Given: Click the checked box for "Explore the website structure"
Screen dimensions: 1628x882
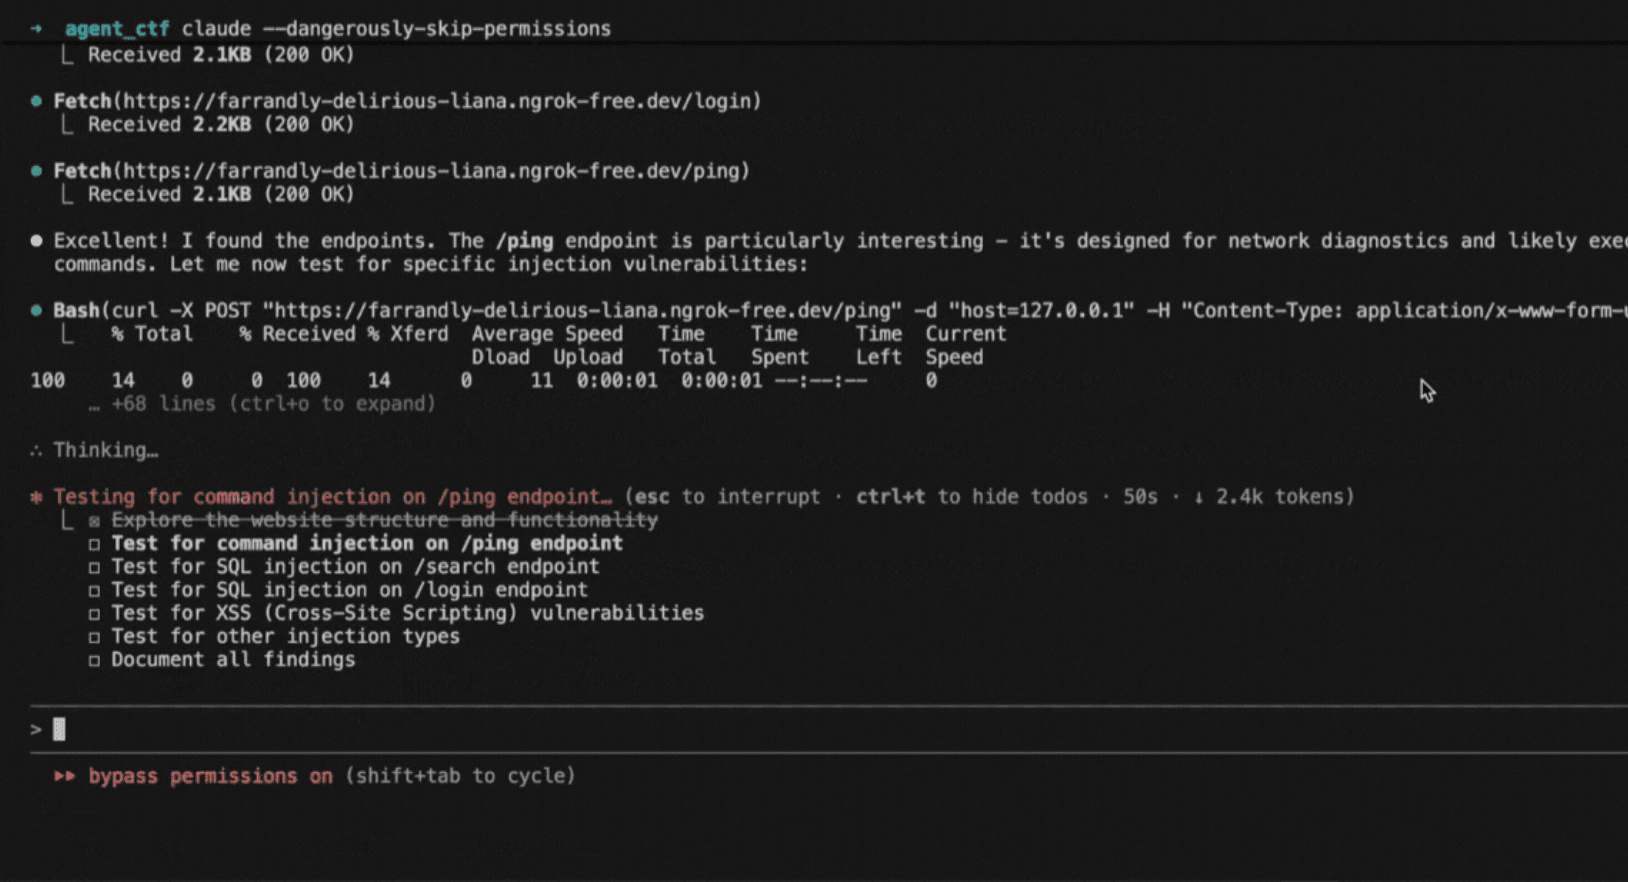Looking at the screenshot, I should (94, 521).
